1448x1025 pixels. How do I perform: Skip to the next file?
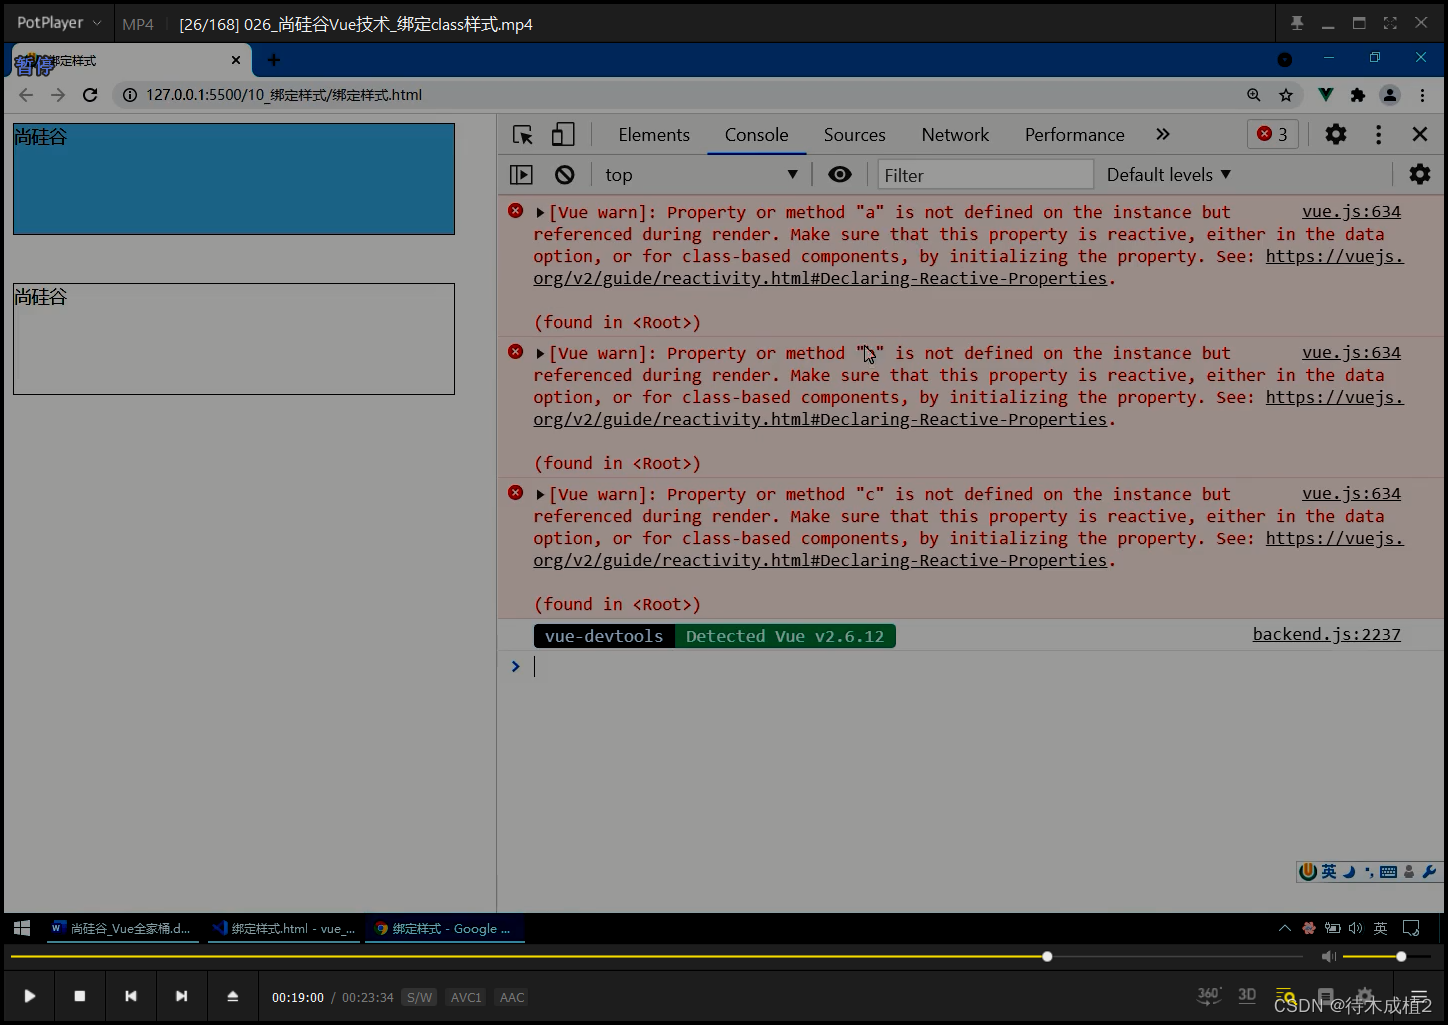coord(181,996)
